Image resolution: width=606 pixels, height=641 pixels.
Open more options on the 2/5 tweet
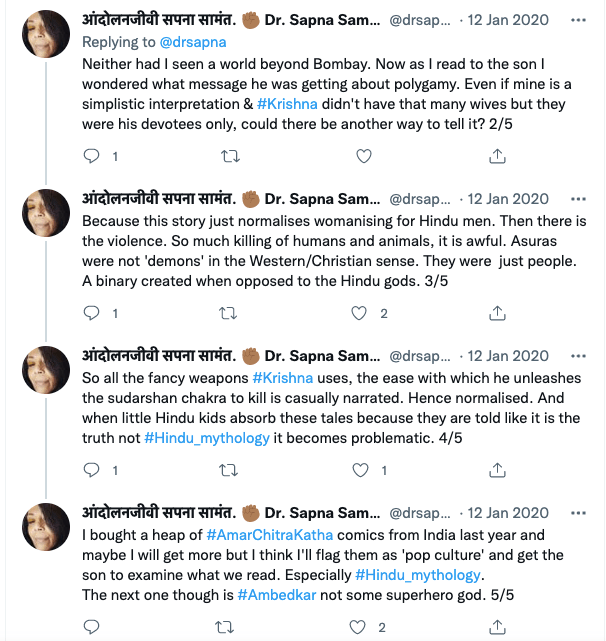pyautogui.click(x=577, y=18)
